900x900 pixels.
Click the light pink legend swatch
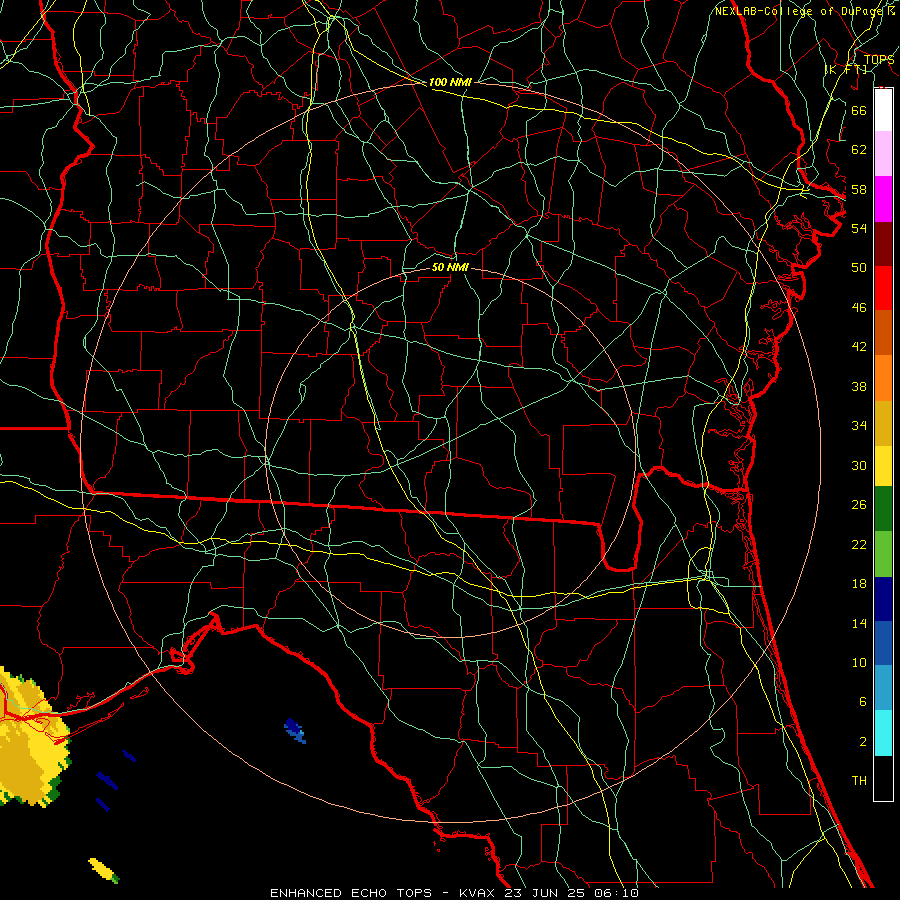coord(883,153)
